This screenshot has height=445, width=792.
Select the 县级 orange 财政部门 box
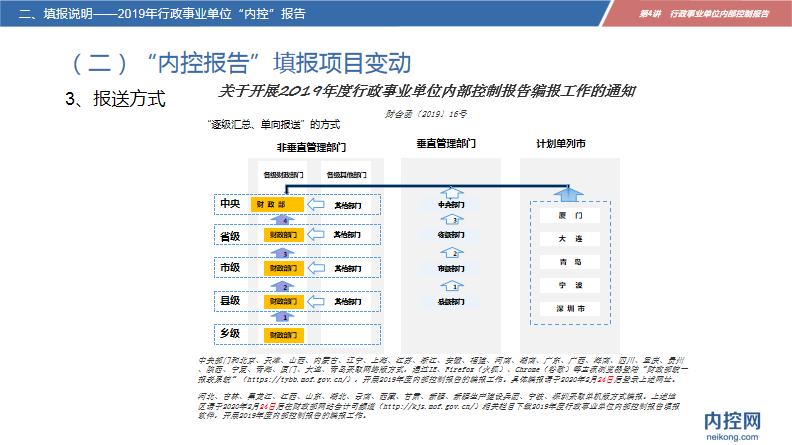(x=284, y=301)
